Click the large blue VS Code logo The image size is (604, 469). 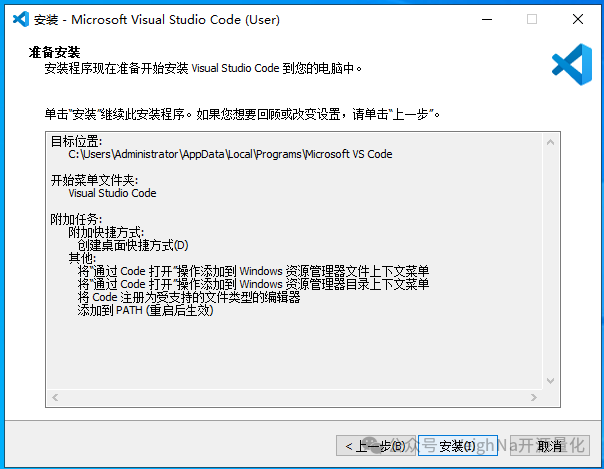click(x=572, y=63)
